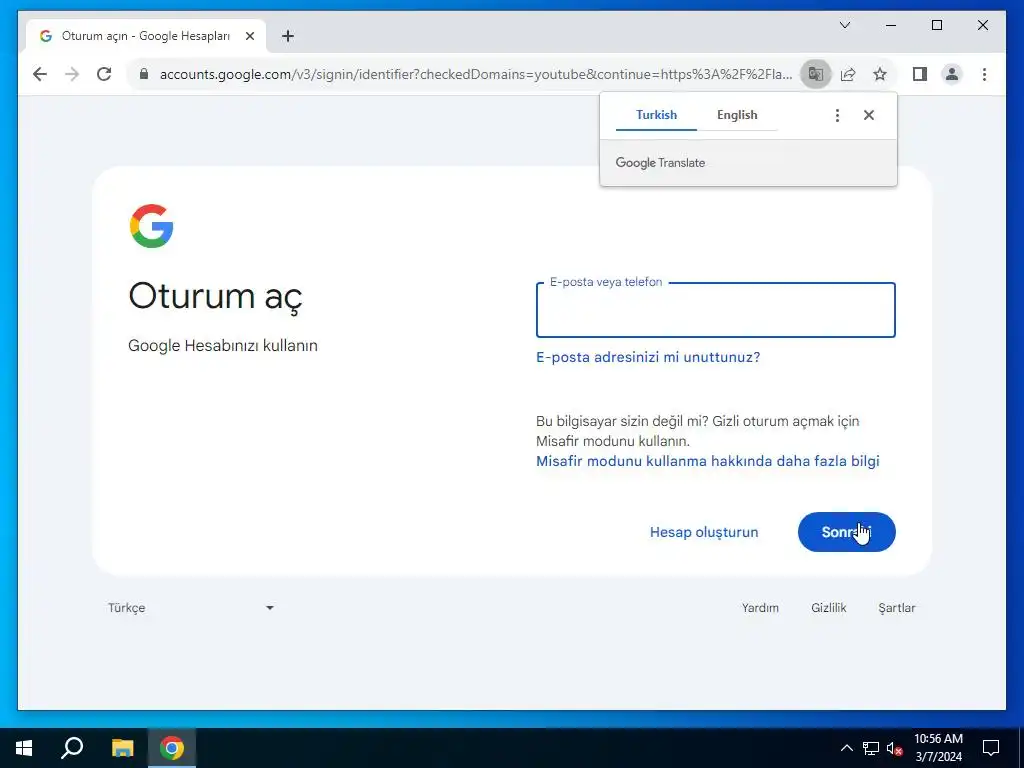Click the Chrome taskbar icon
This screenshot has width=1024, height=768.
pos(172,748)
